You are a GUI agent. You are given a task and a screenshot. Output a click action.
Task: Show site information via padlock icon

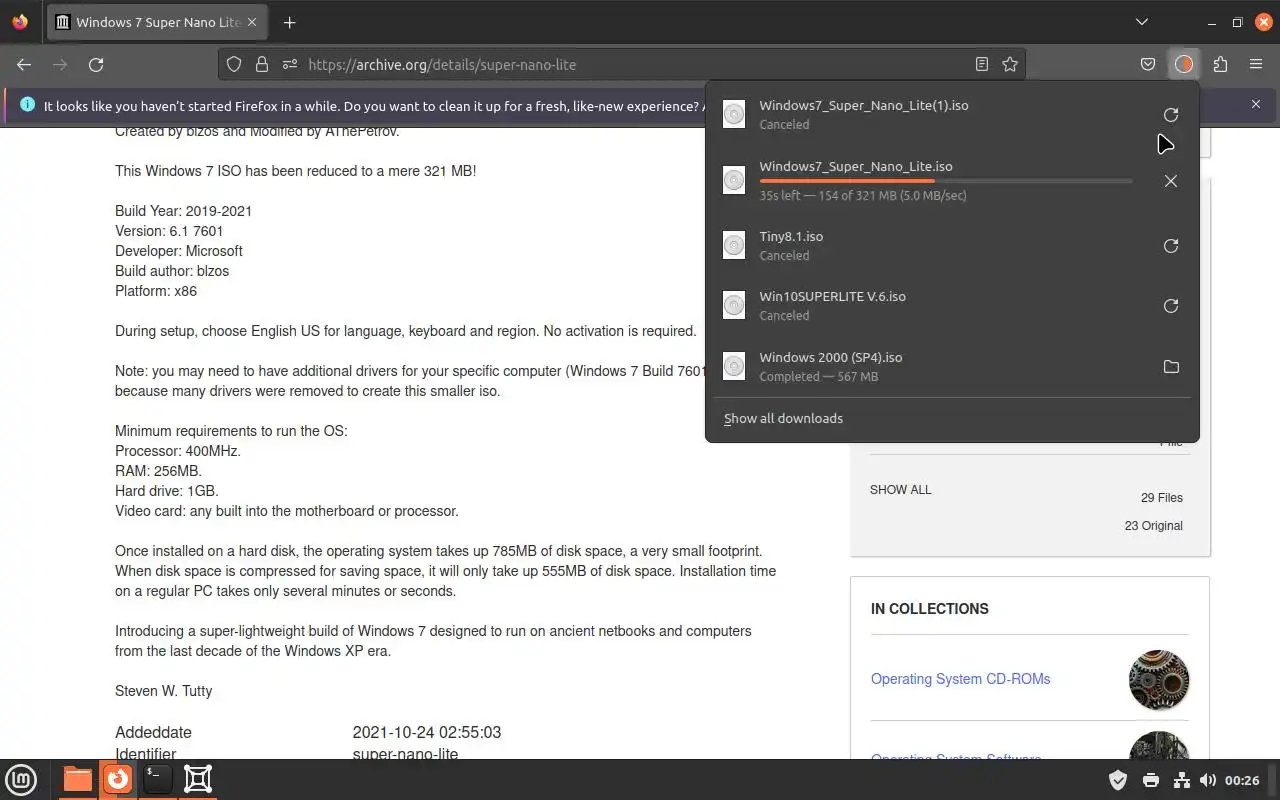pyautogui.click(x=262, y=64)
